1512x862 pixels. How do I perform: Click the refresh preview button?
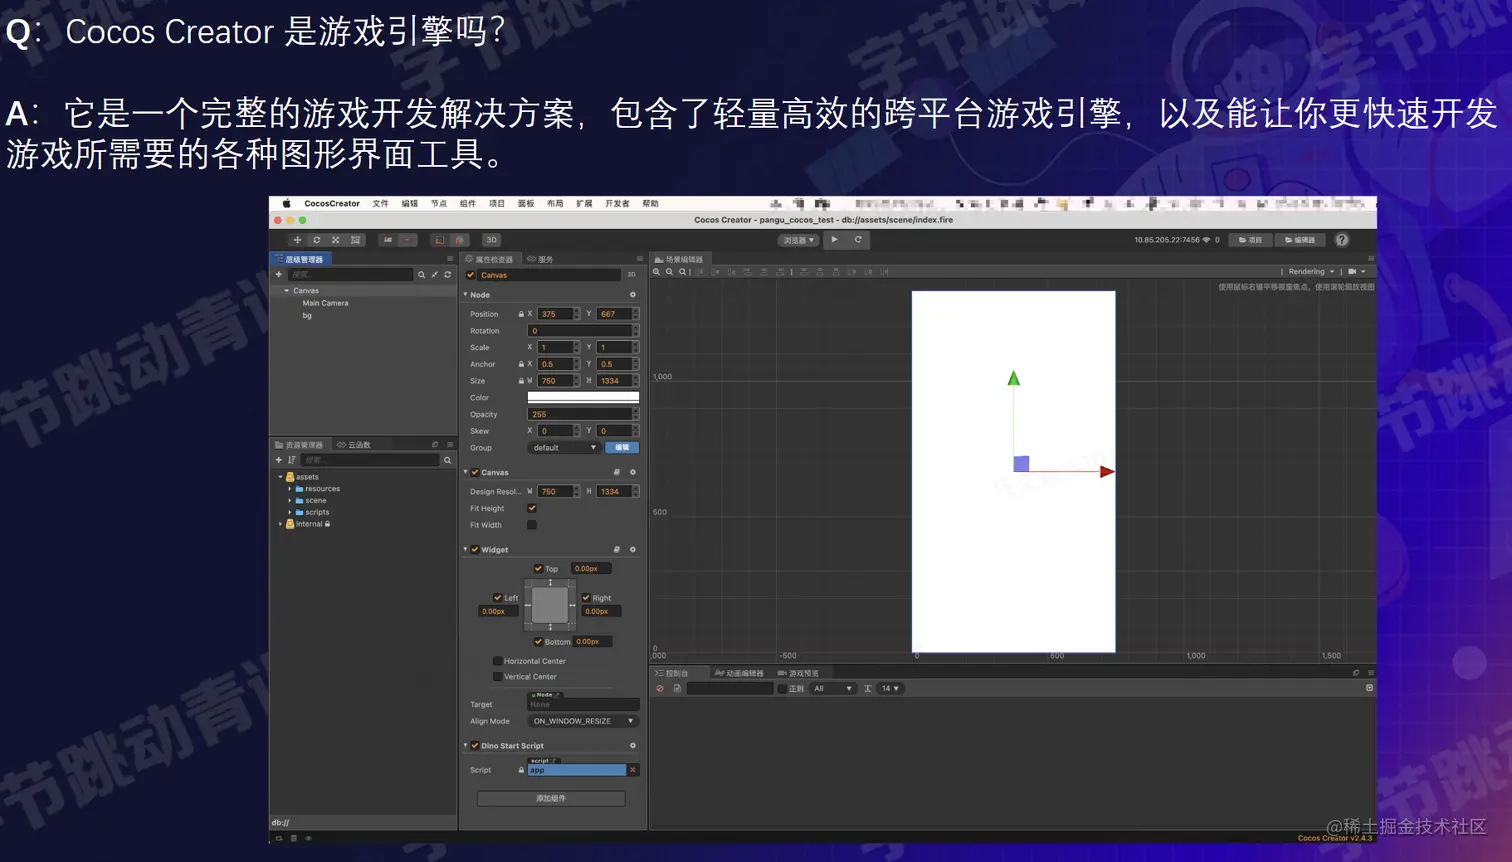tap(858, 240)
